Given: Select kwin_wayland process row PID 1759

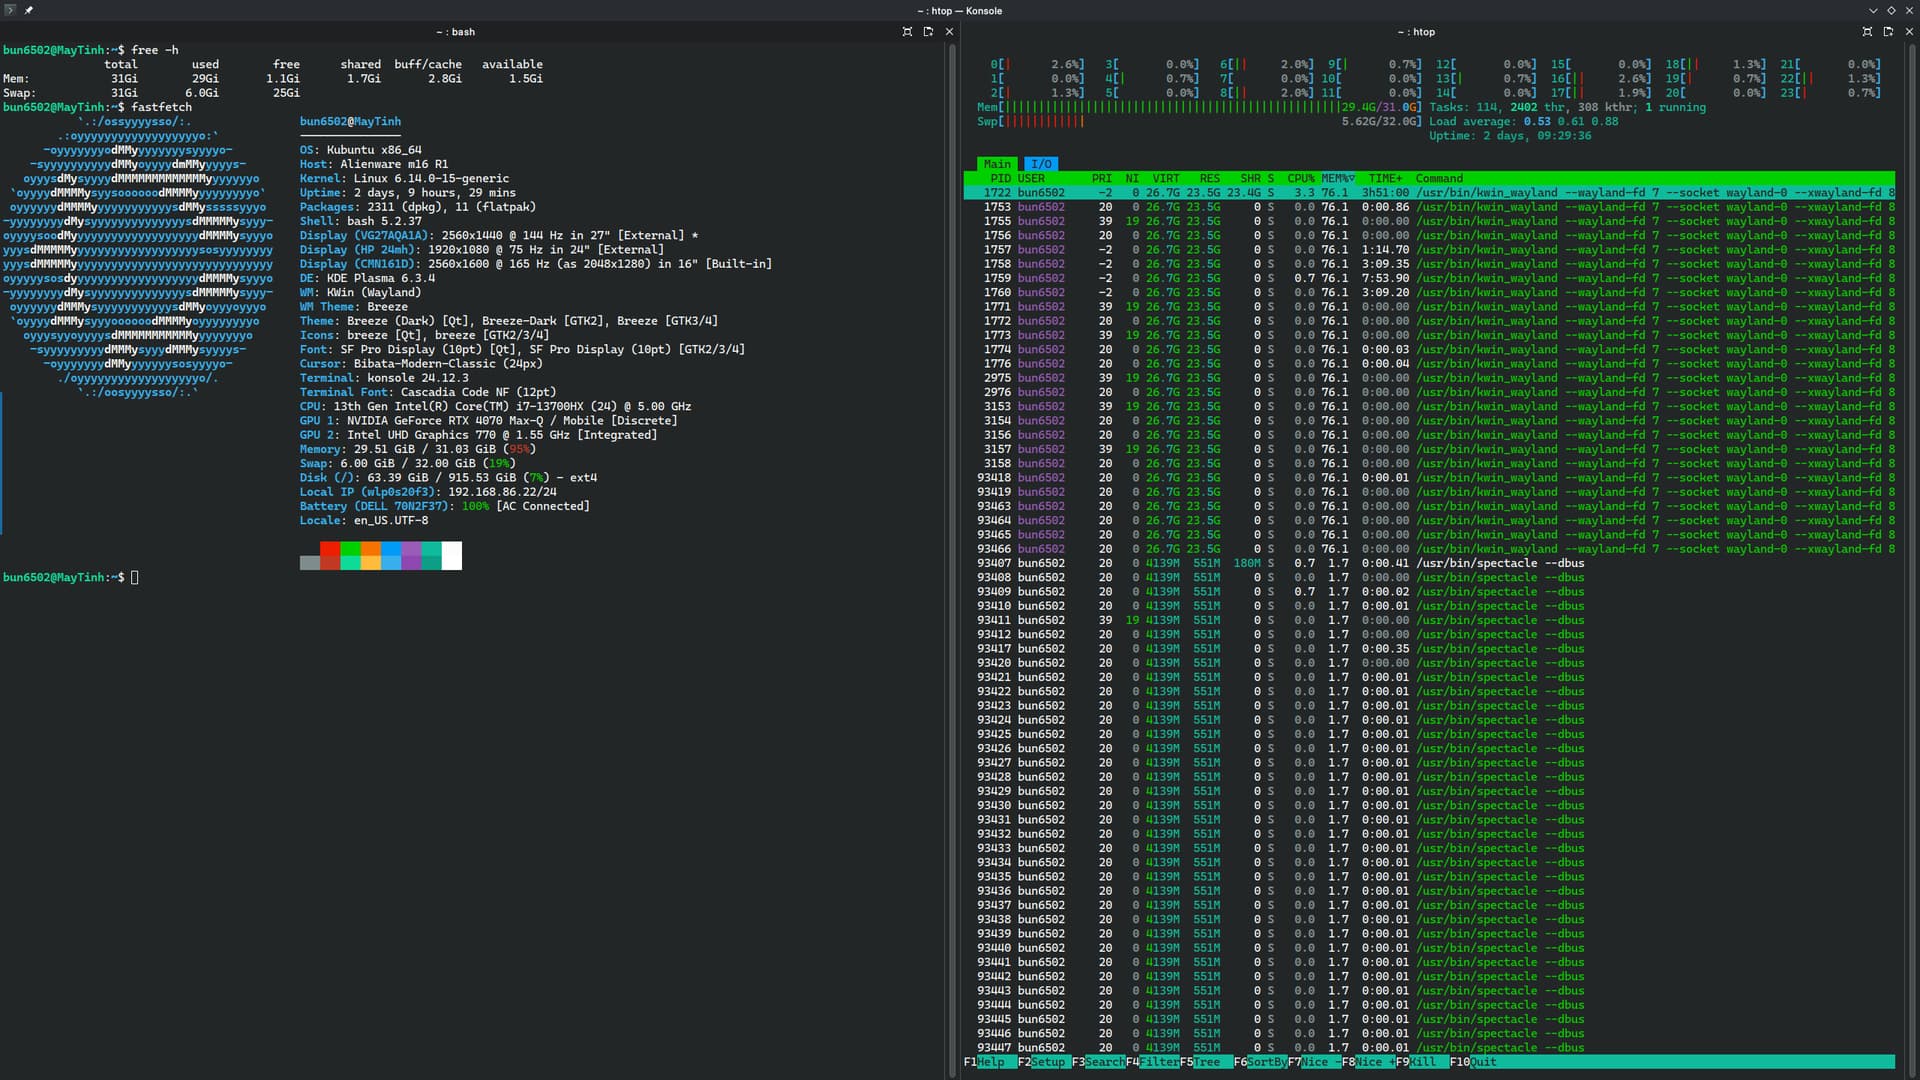Looking at the screenshot, I should (1429, 278).
